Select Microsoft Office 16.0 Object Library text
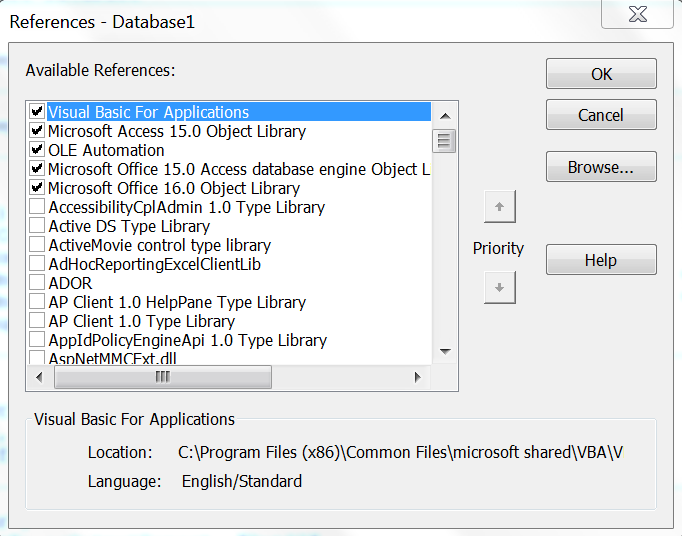Viewport: 682px width, 536px height. [174, 188]
